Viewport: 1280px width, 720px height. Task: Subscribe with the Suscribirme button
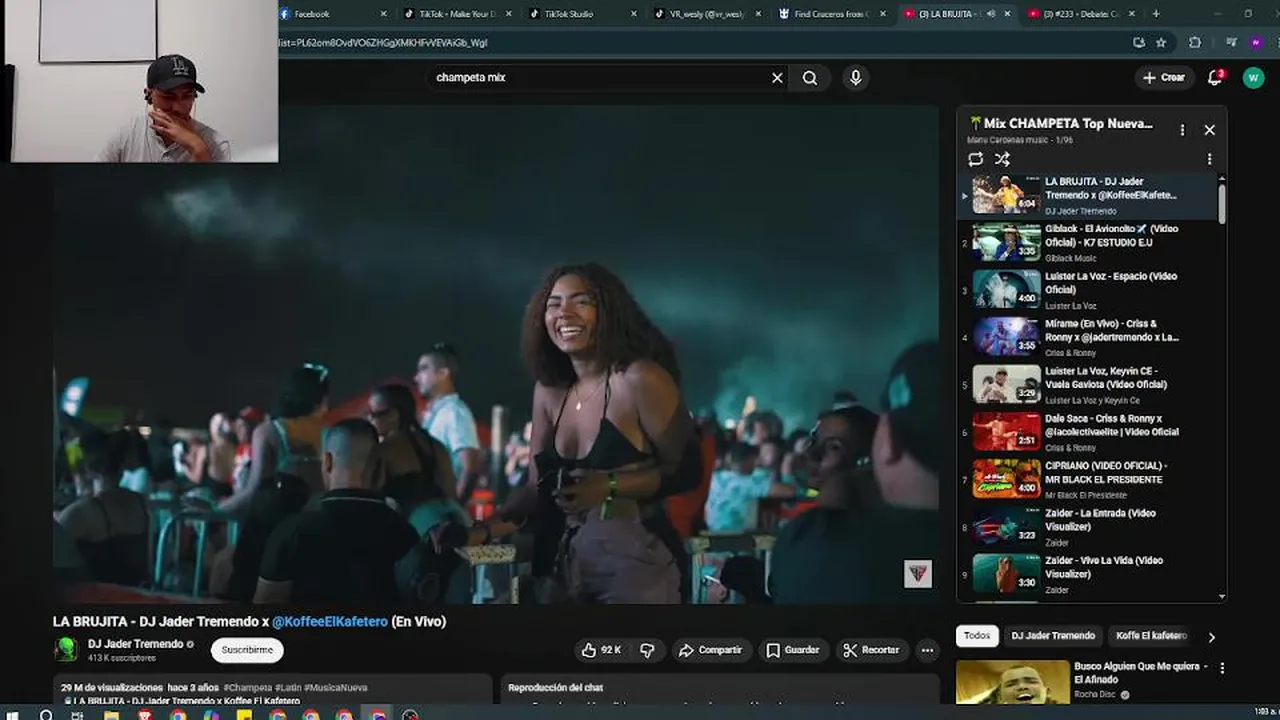click(x=247, y=650)
